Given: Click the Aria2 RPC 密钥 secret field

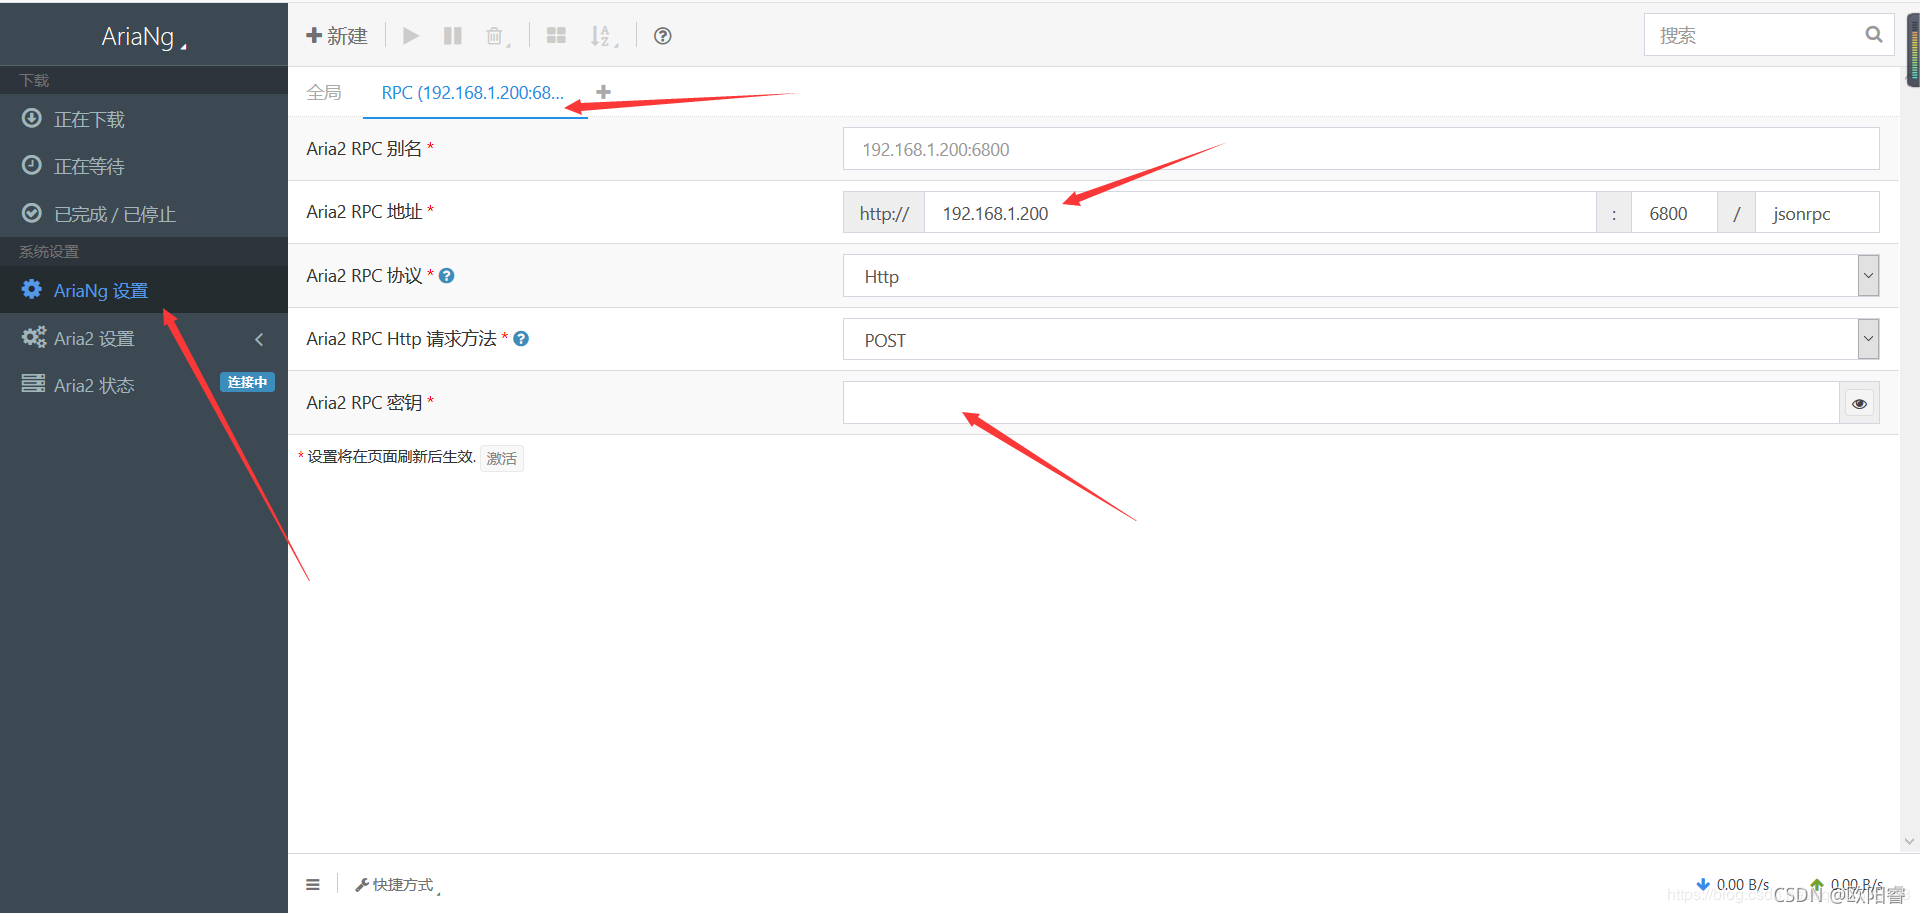Looking at the screenshot, I should tap(1341, 403).
